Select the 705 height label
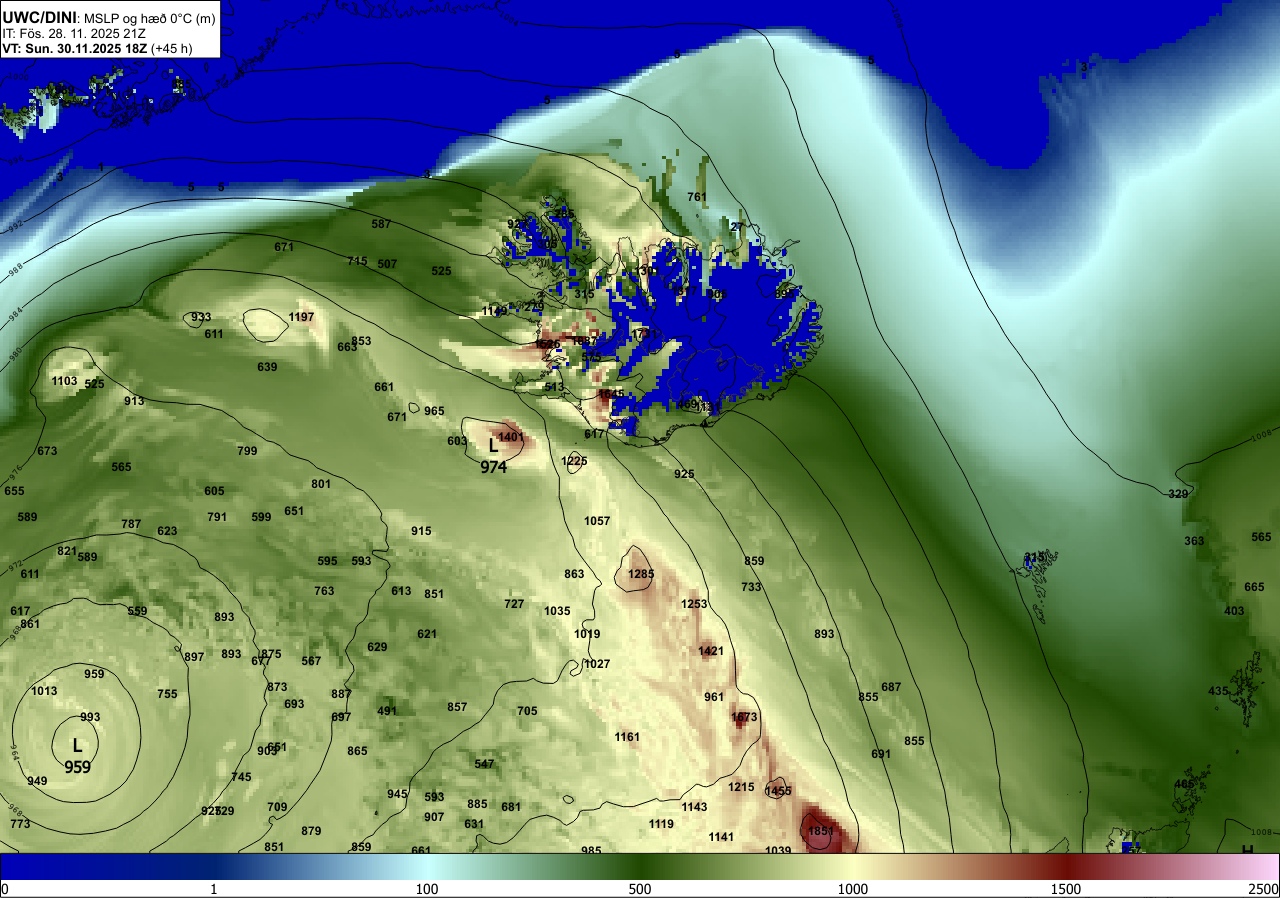The width and height of the screenshot is (1280, 898). (x=527, y=711)
